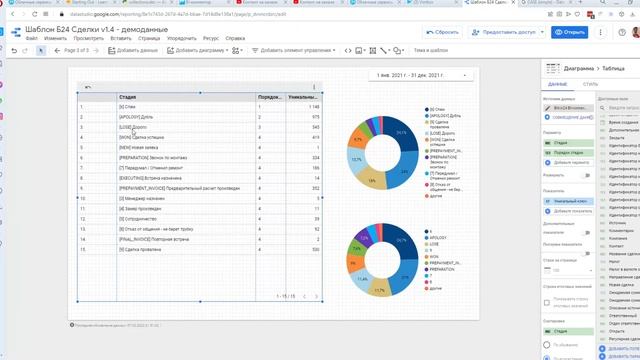Image resolution: width=640 pixels, height=360 pixels.
Task: Click dark blue segment of bottom donut chart
Action: 402,241
